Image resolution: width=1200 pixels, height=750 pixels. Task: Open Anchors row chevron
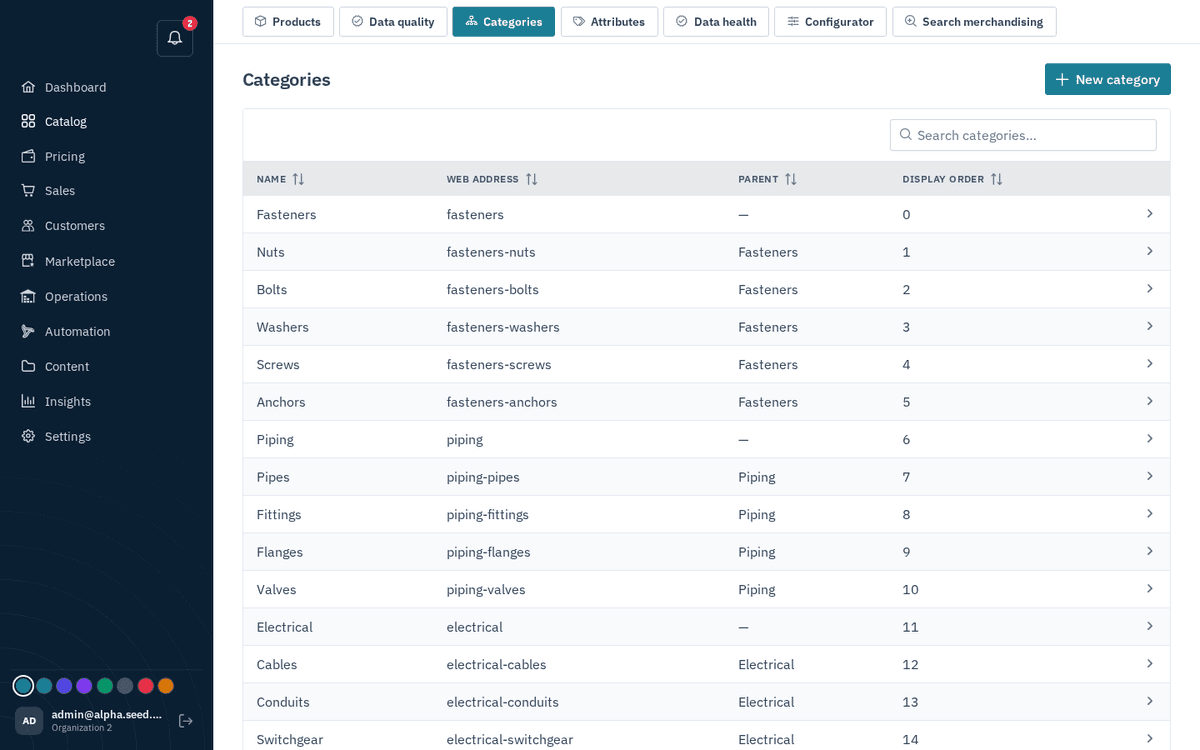pyautogui.click(x=1150, y=401)
